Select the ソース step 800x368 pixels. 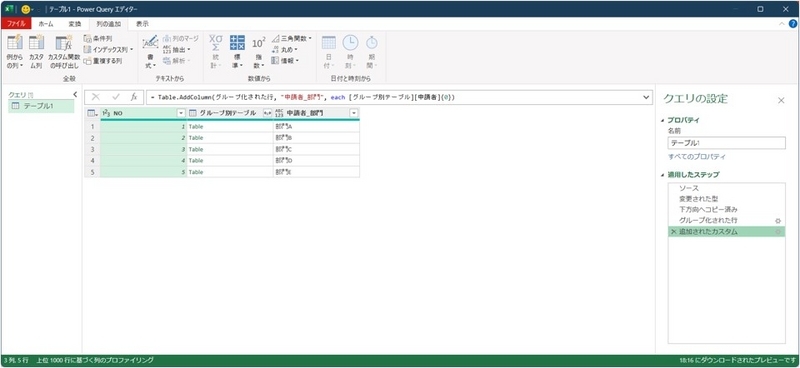[727, 188]
